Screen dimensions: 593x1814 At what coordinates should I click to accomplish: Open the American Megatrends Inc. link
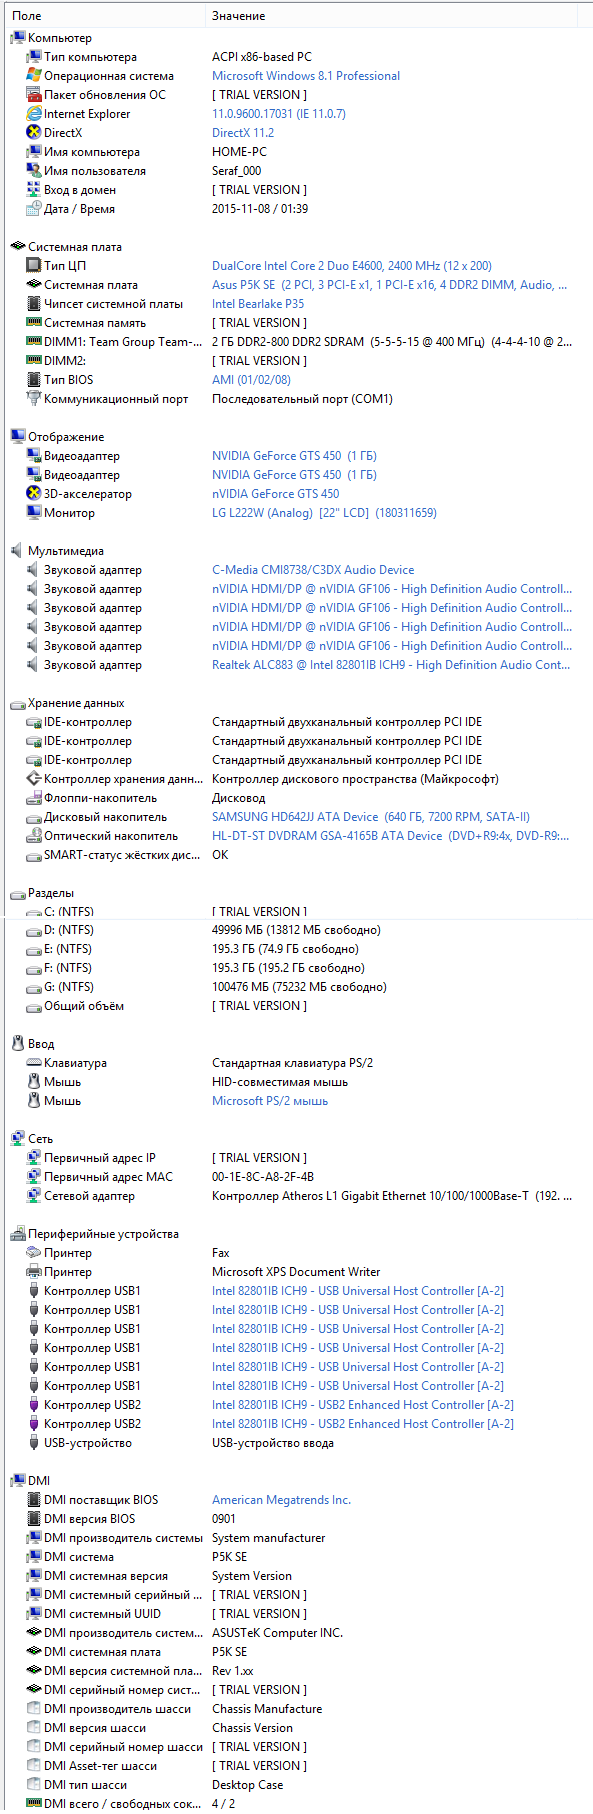[282, 1500]
